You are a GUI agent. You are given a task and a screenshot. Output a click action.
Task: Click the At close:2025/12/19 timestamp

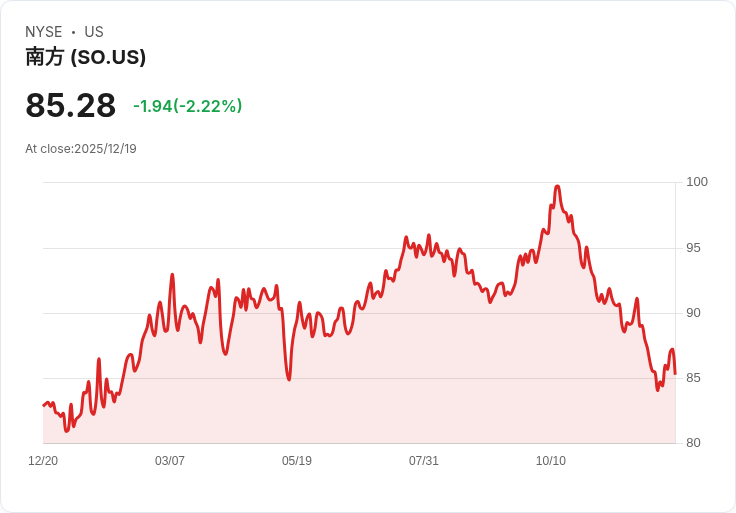pos(81,149)
